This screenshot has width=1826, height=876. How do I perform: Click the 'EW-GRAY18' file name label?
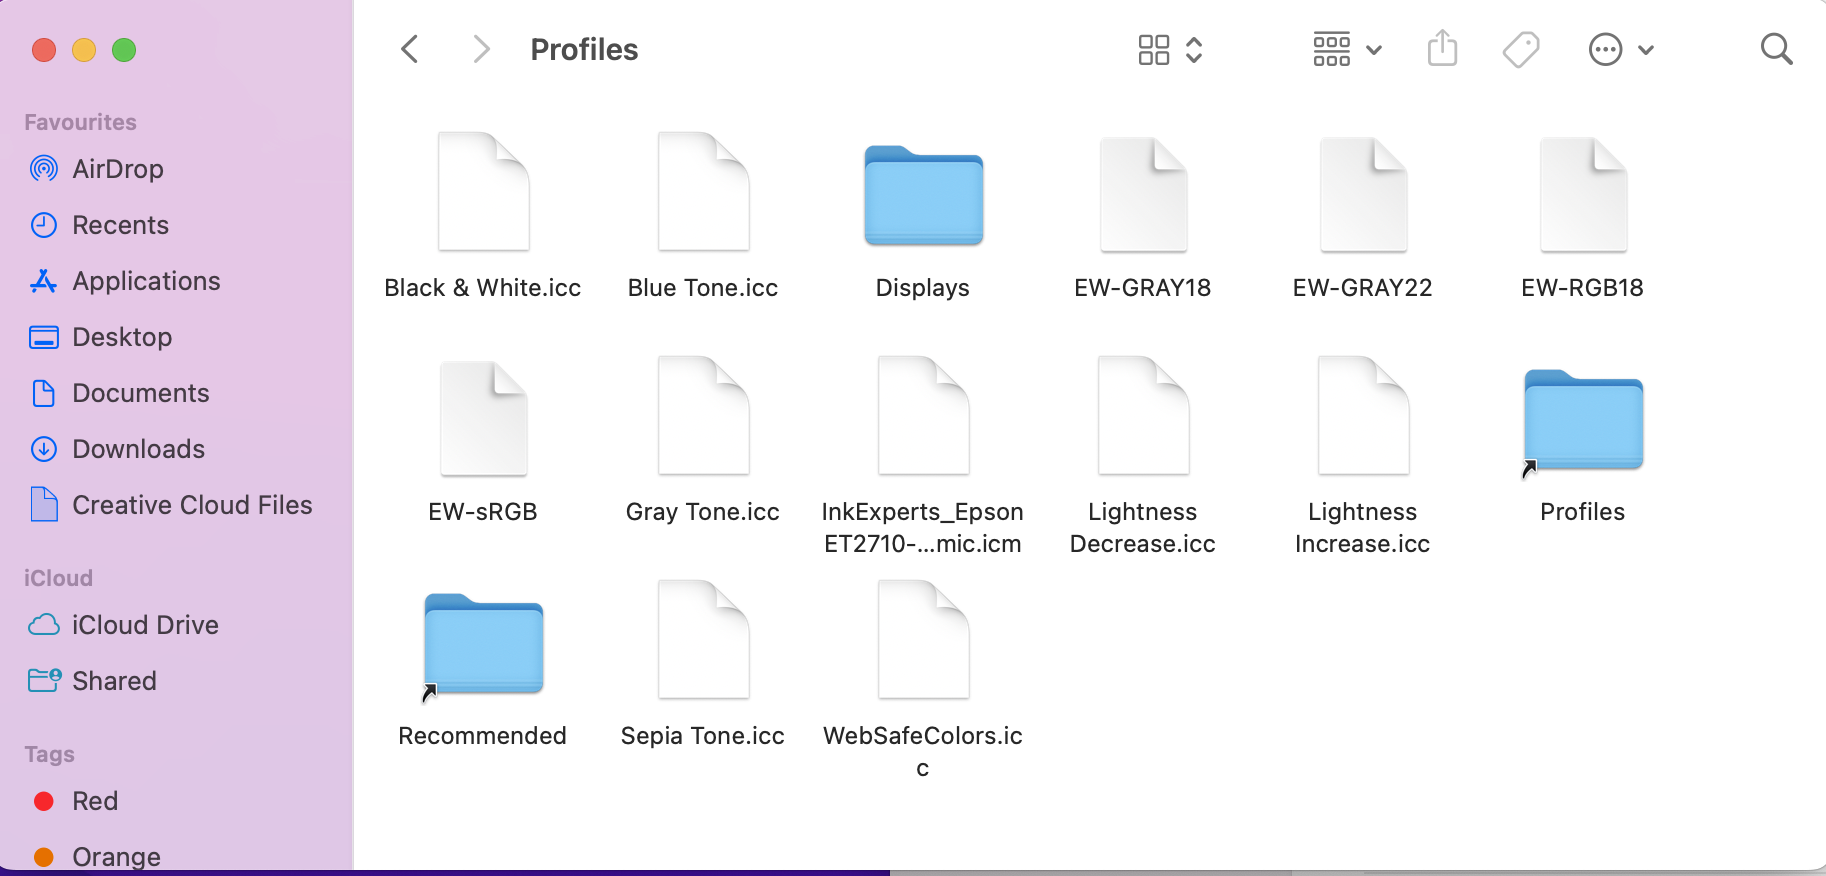1143,288
